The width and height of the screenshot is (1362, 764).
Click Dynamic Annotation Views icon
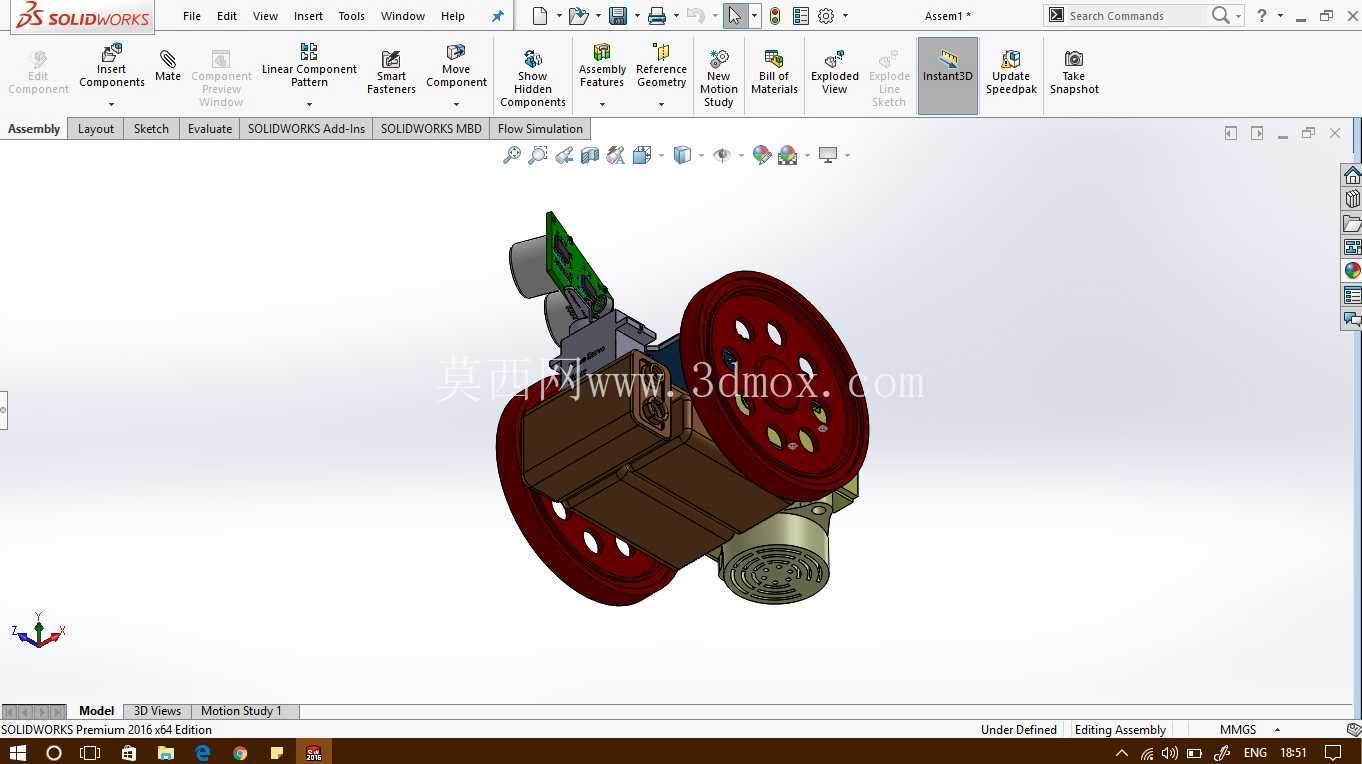point(616,155)
